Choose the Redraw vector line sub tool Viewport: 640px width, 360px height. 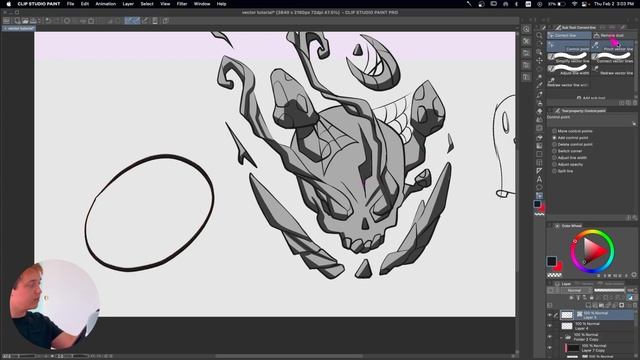pyautogui.click(x=613, y=69)
